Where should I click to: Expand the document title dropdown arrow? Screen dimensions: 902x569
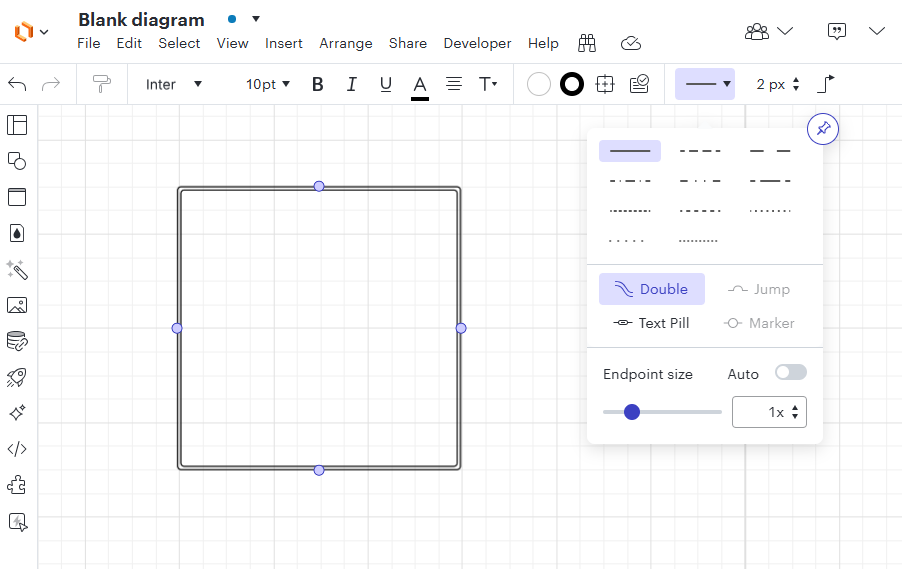(x=256, y=18)
